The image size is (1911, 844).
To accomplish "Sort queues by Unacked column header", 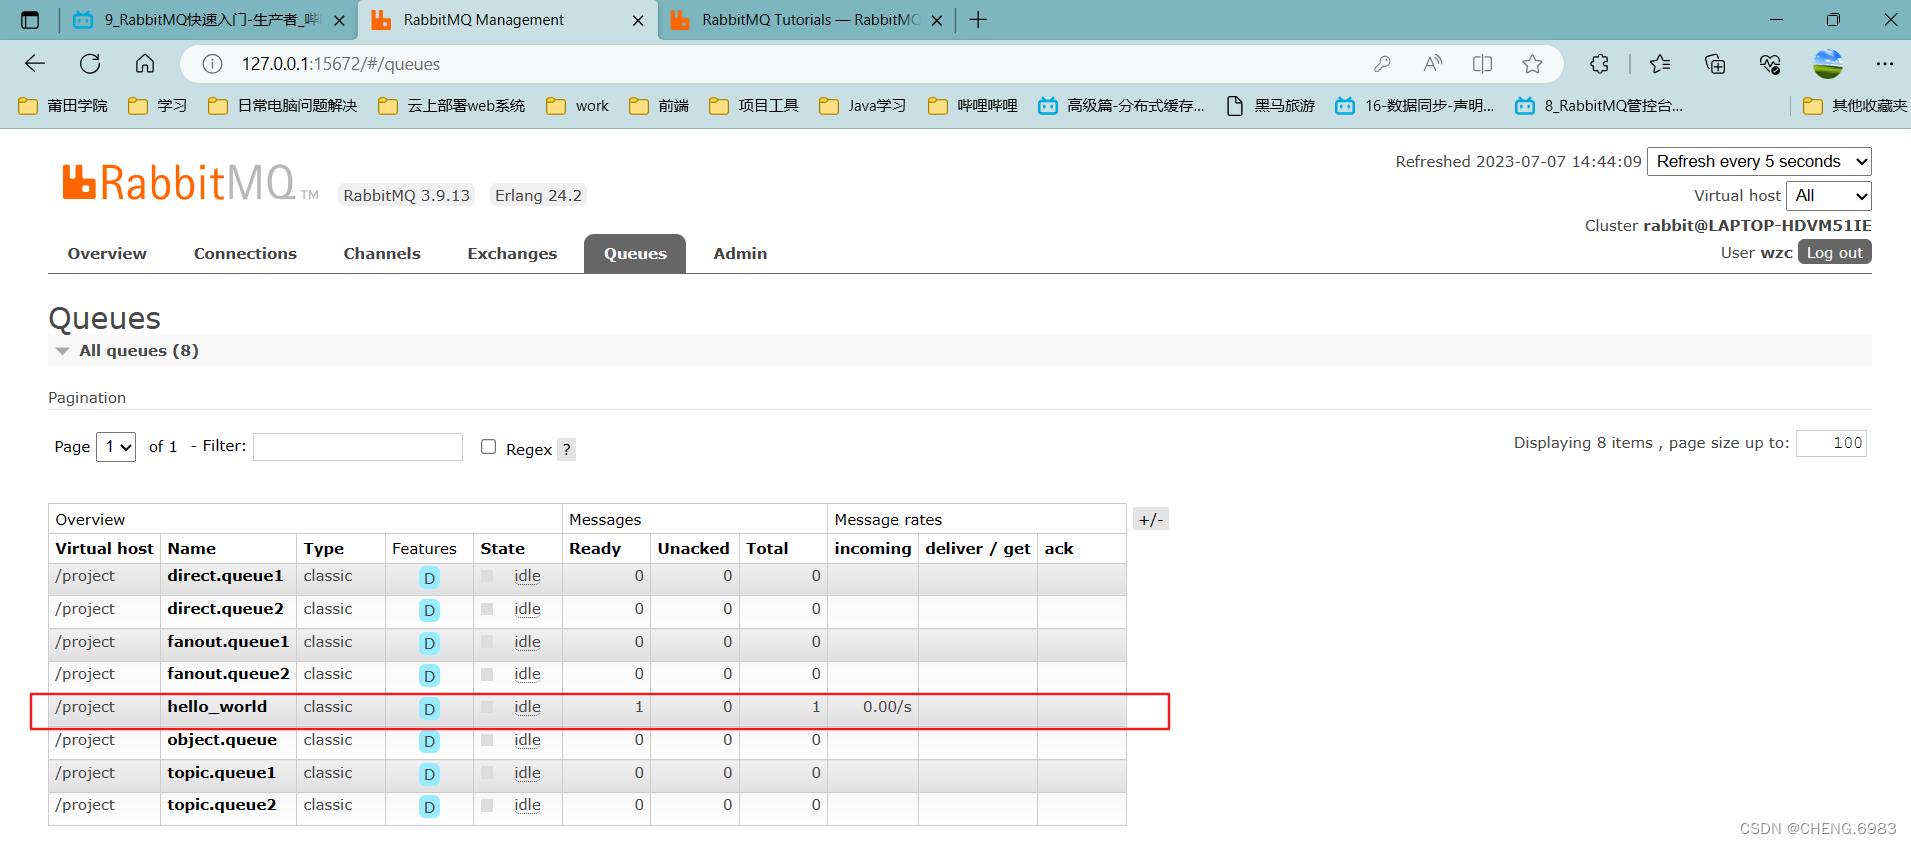I will point(693,549).
